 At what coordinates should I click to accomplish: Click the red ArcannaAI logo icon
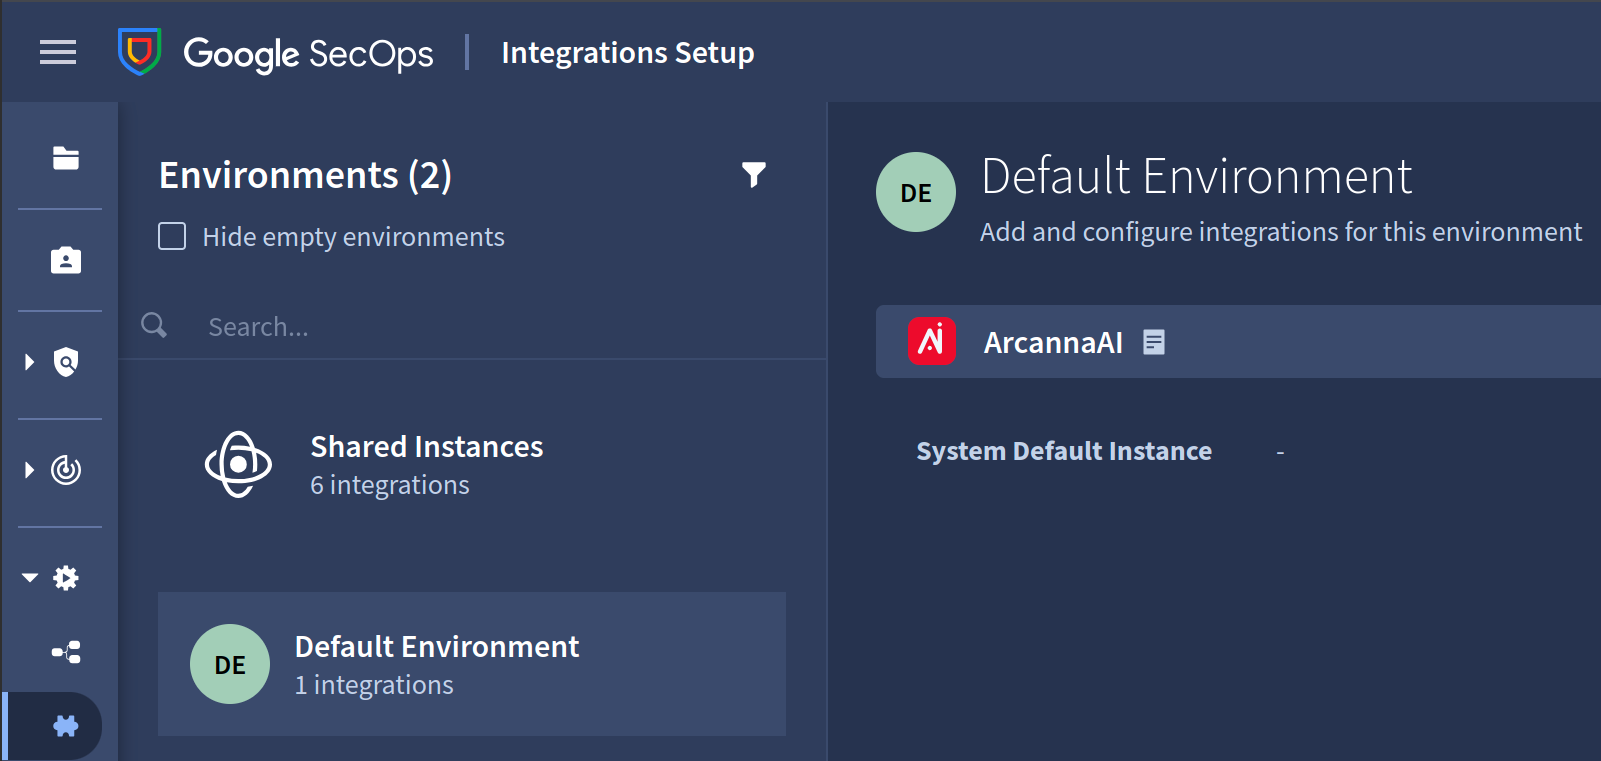click(932, 342)
